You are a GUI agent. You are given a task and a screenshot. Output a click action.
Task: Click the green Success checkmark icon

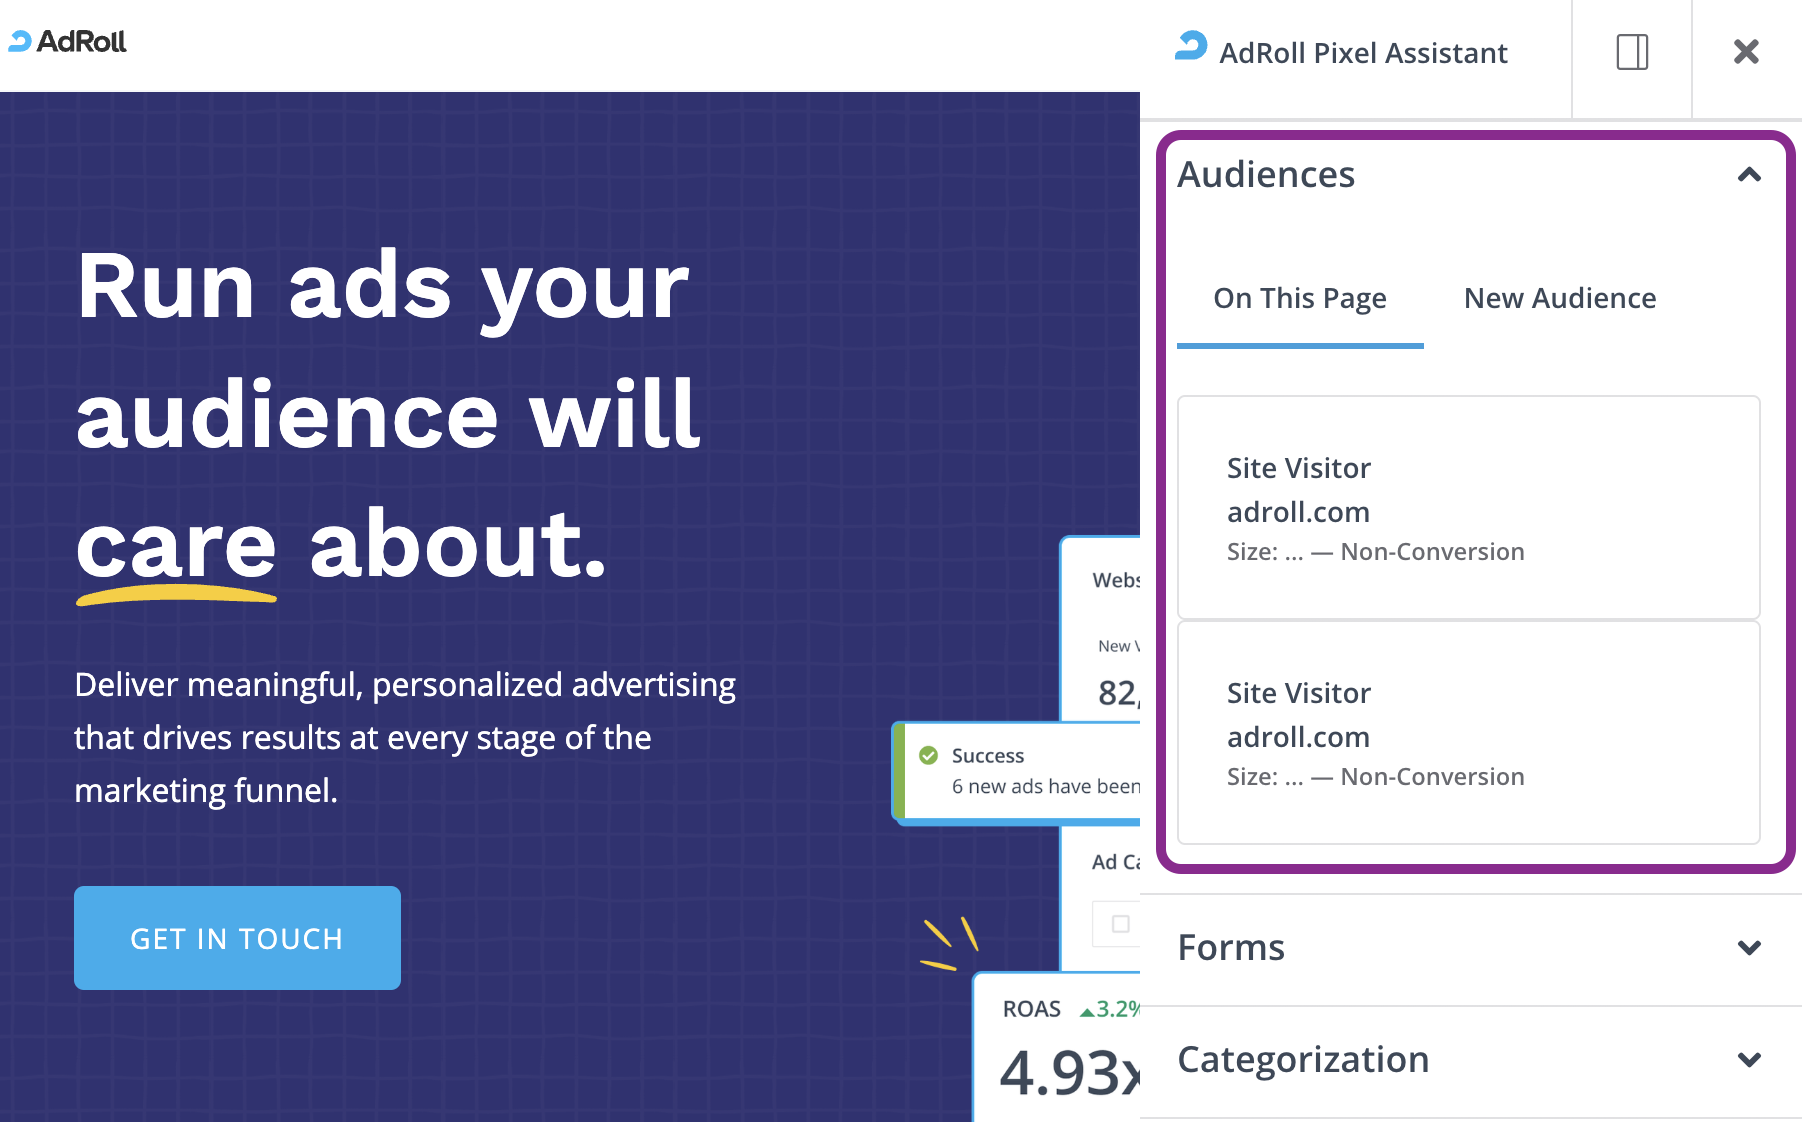(928, 755)
